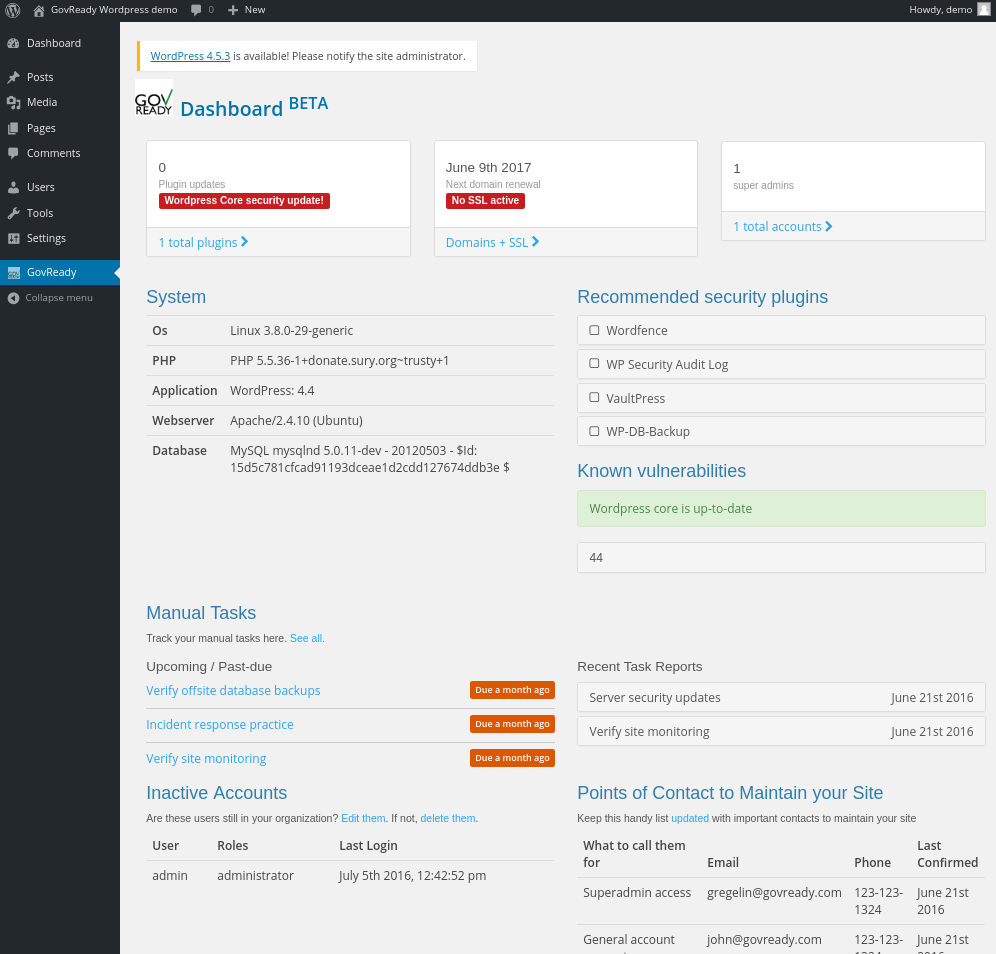Click chevron next to Domains + SSL

click(535, 242)
